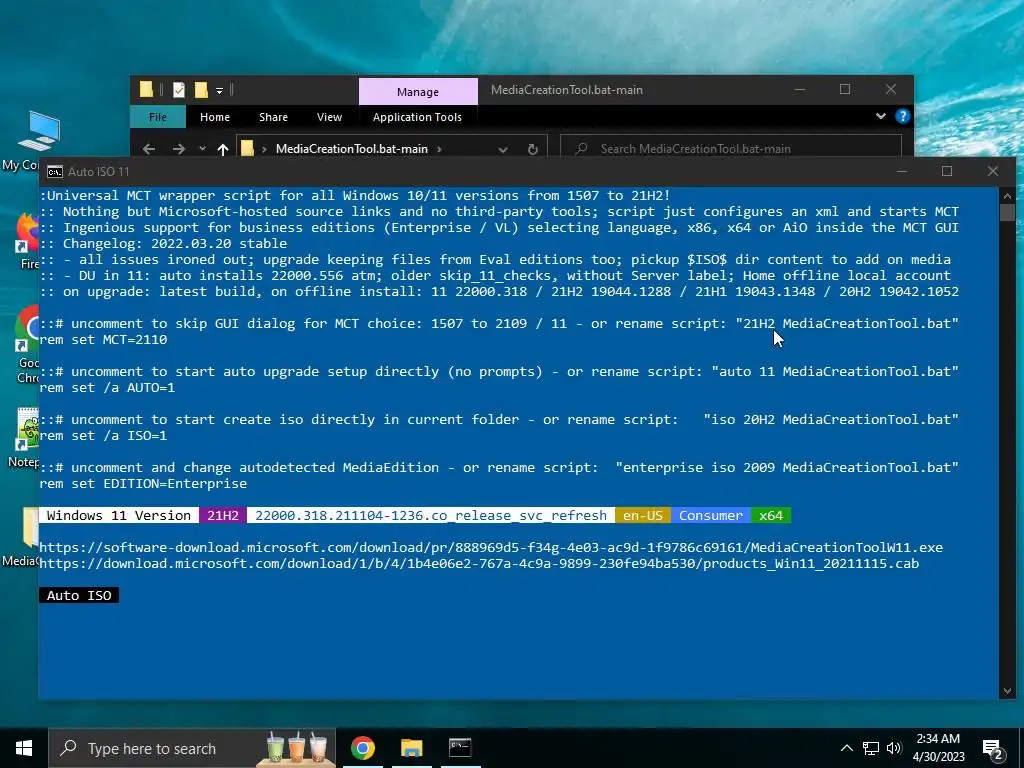This screenshot has width=1024, height=768.
Task: Open the notification center icon
Action: click(x=993, y=748)
